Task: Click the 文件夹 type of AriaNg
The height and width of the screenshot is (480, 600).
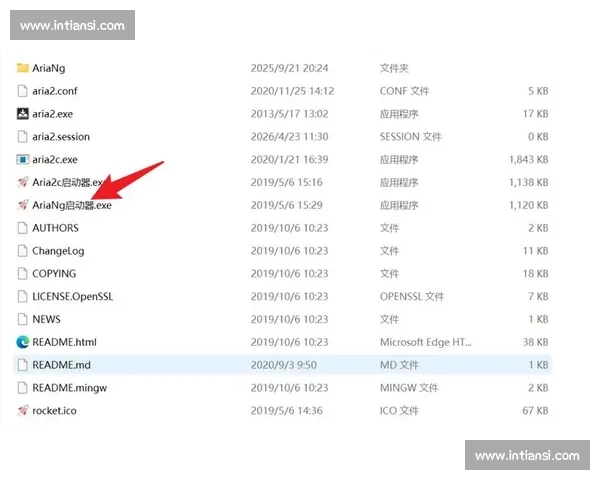Action: [394, 69]
